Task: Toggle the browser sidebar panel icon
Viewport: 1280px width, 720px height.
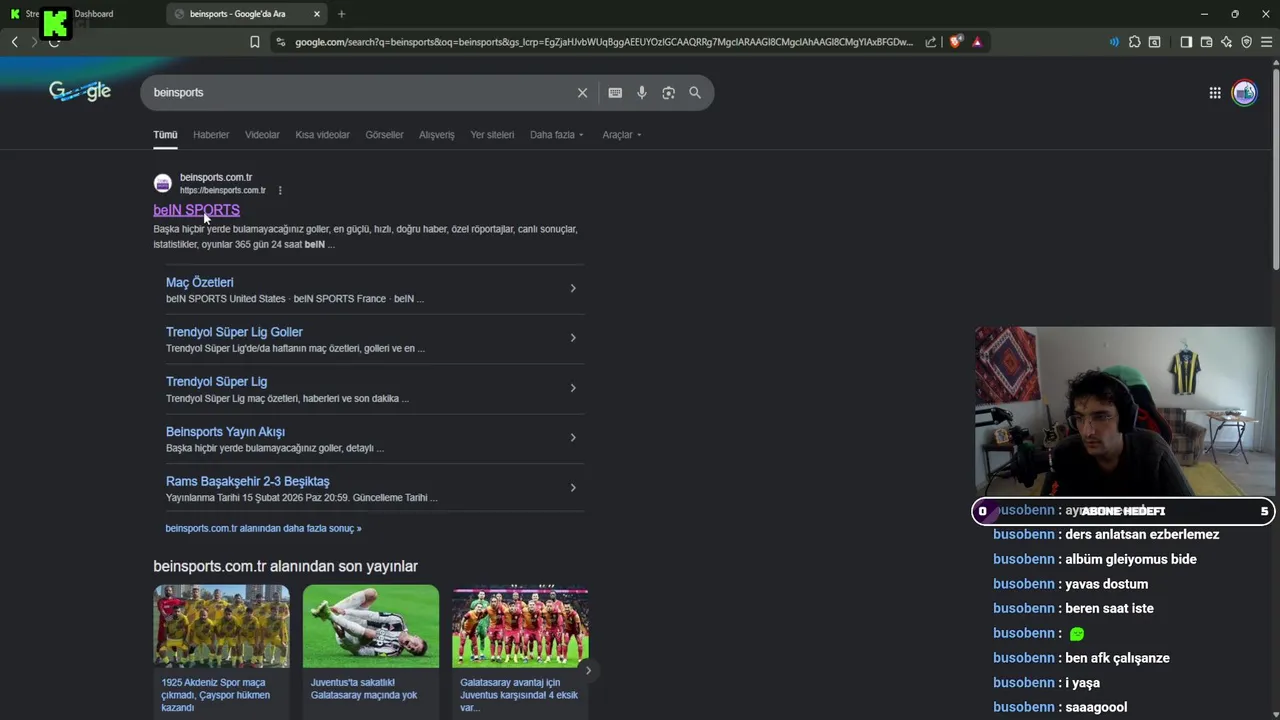Action: pyautogui.click(x=1186, y=42)
